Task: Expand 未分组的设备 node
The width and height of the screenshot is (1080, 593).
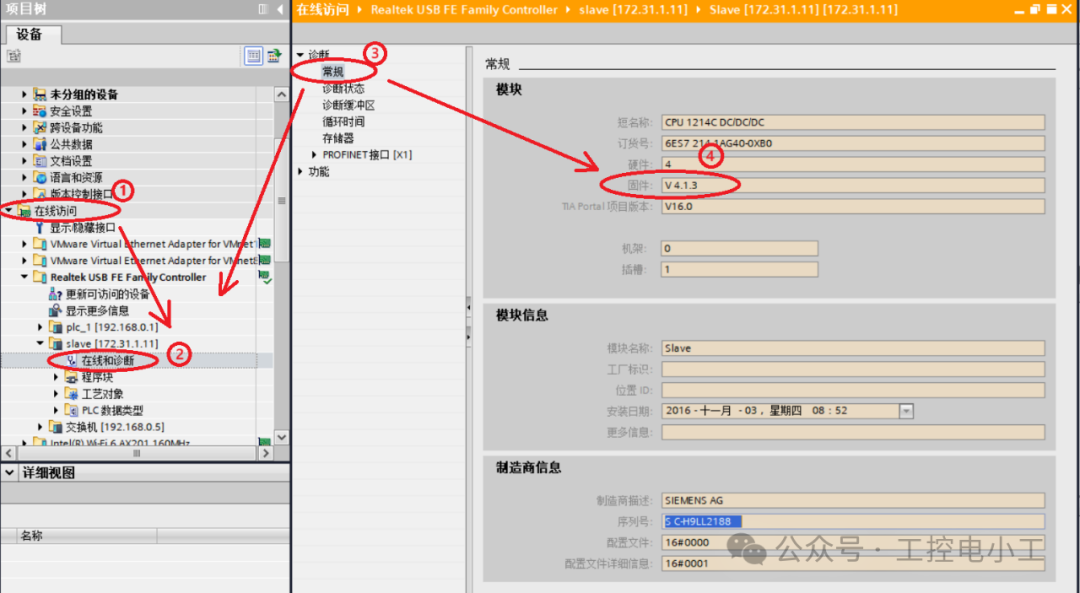Action: 24,94
